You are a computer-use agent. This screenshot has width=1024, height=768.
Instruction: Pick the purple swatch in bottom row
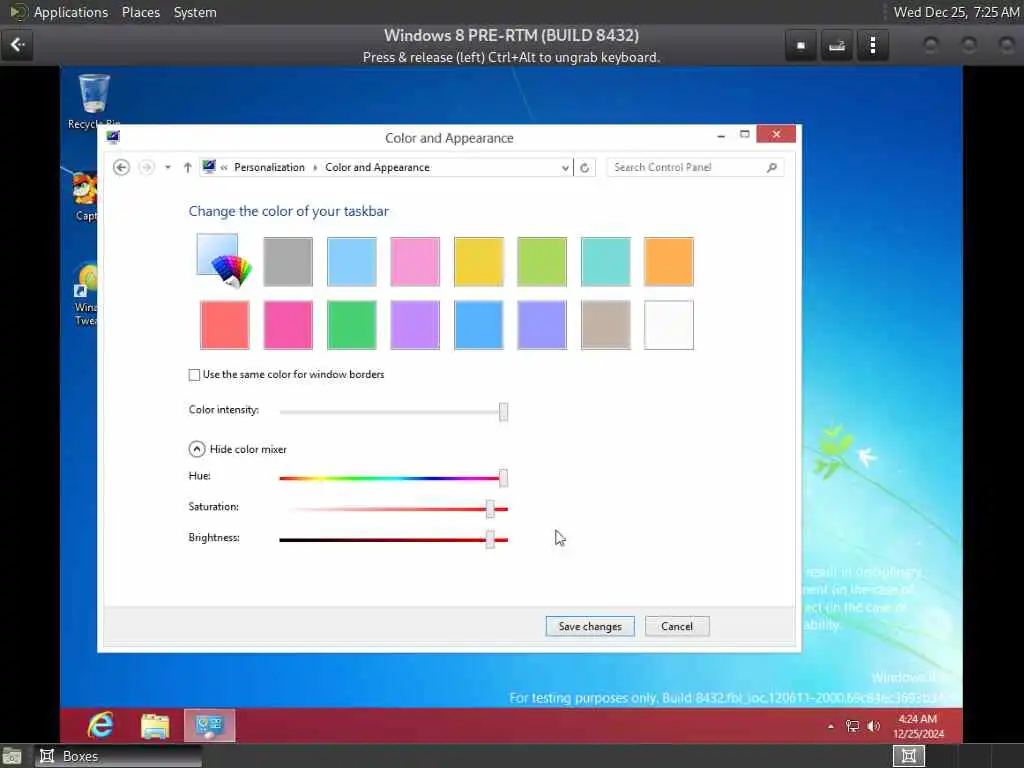tap(415, 325)
